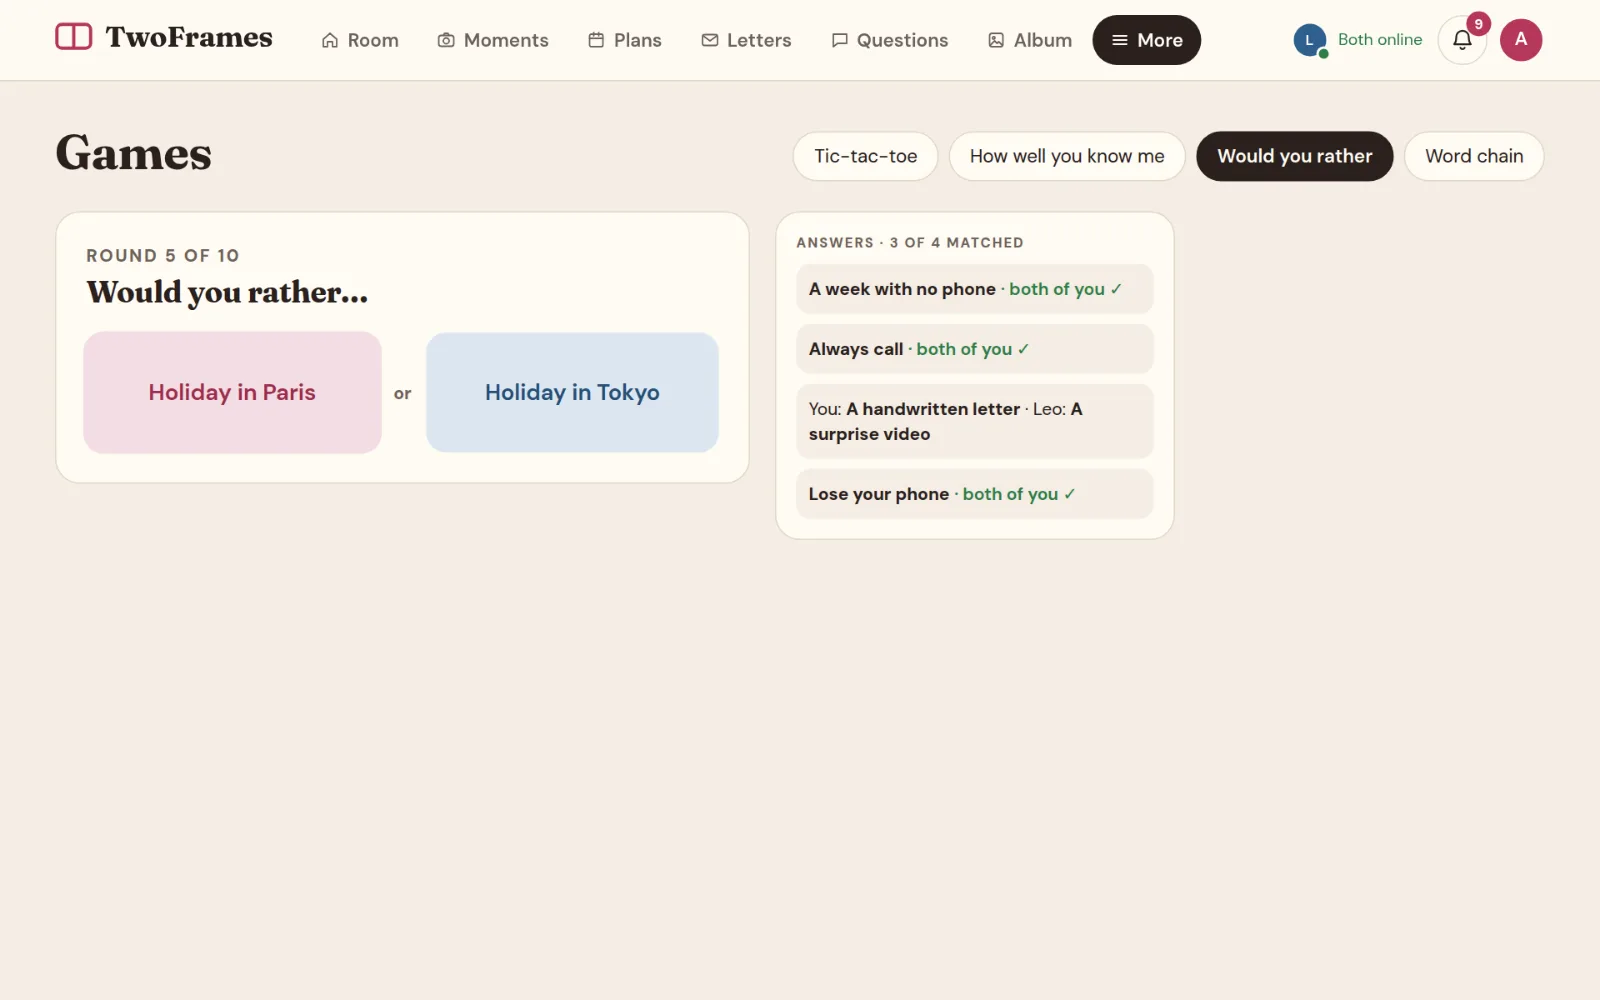The image size is (1600, 1000).
Task: Choose Holiday in Tokyo
Action: coord(572,392)
